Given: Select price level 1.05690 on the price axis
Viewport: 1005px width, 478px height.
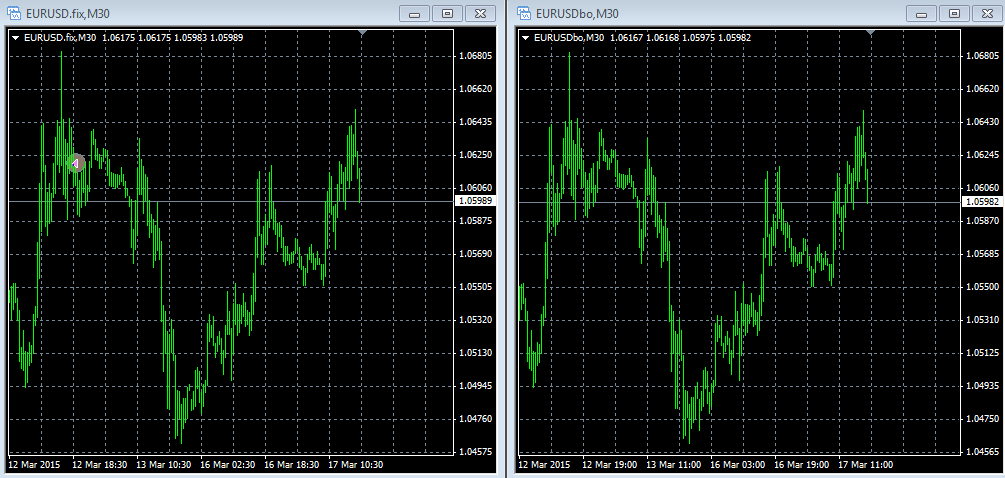Looking at the screenshot, I should click(476, 254).
